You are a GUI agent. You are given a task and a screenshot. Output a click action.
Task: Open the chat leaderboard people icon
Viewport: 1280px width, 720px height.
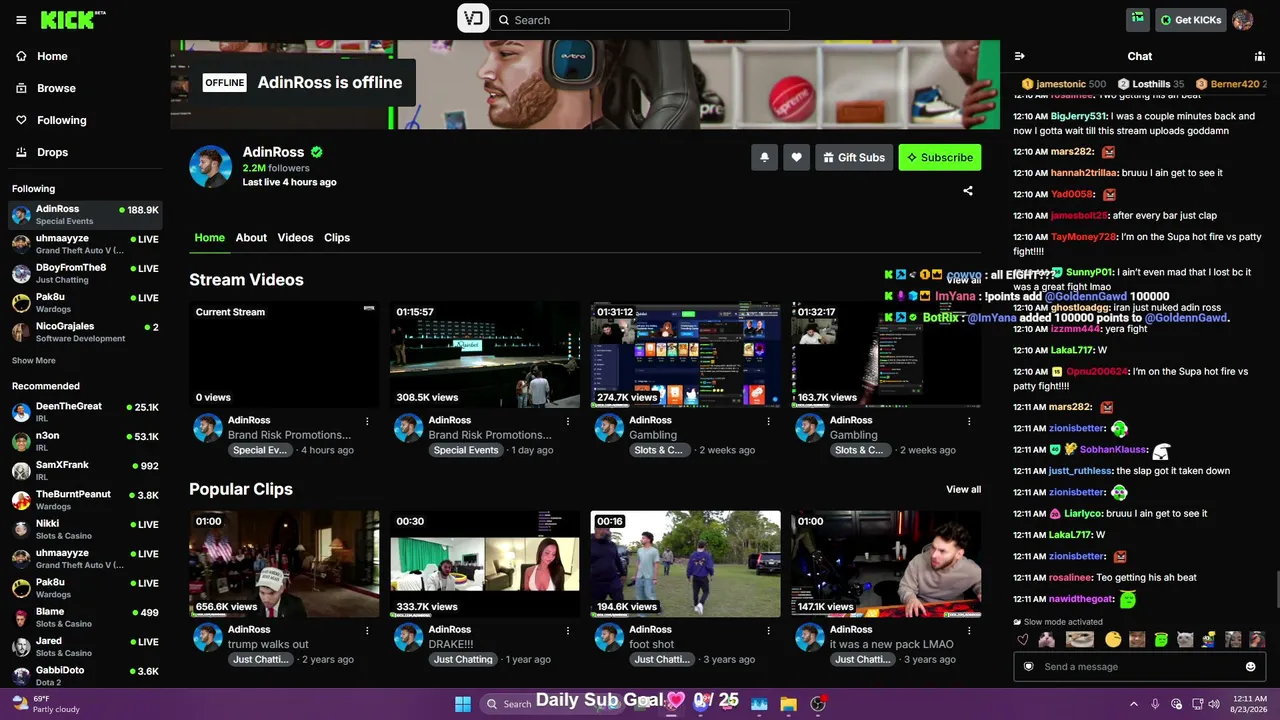point(1260,56)
